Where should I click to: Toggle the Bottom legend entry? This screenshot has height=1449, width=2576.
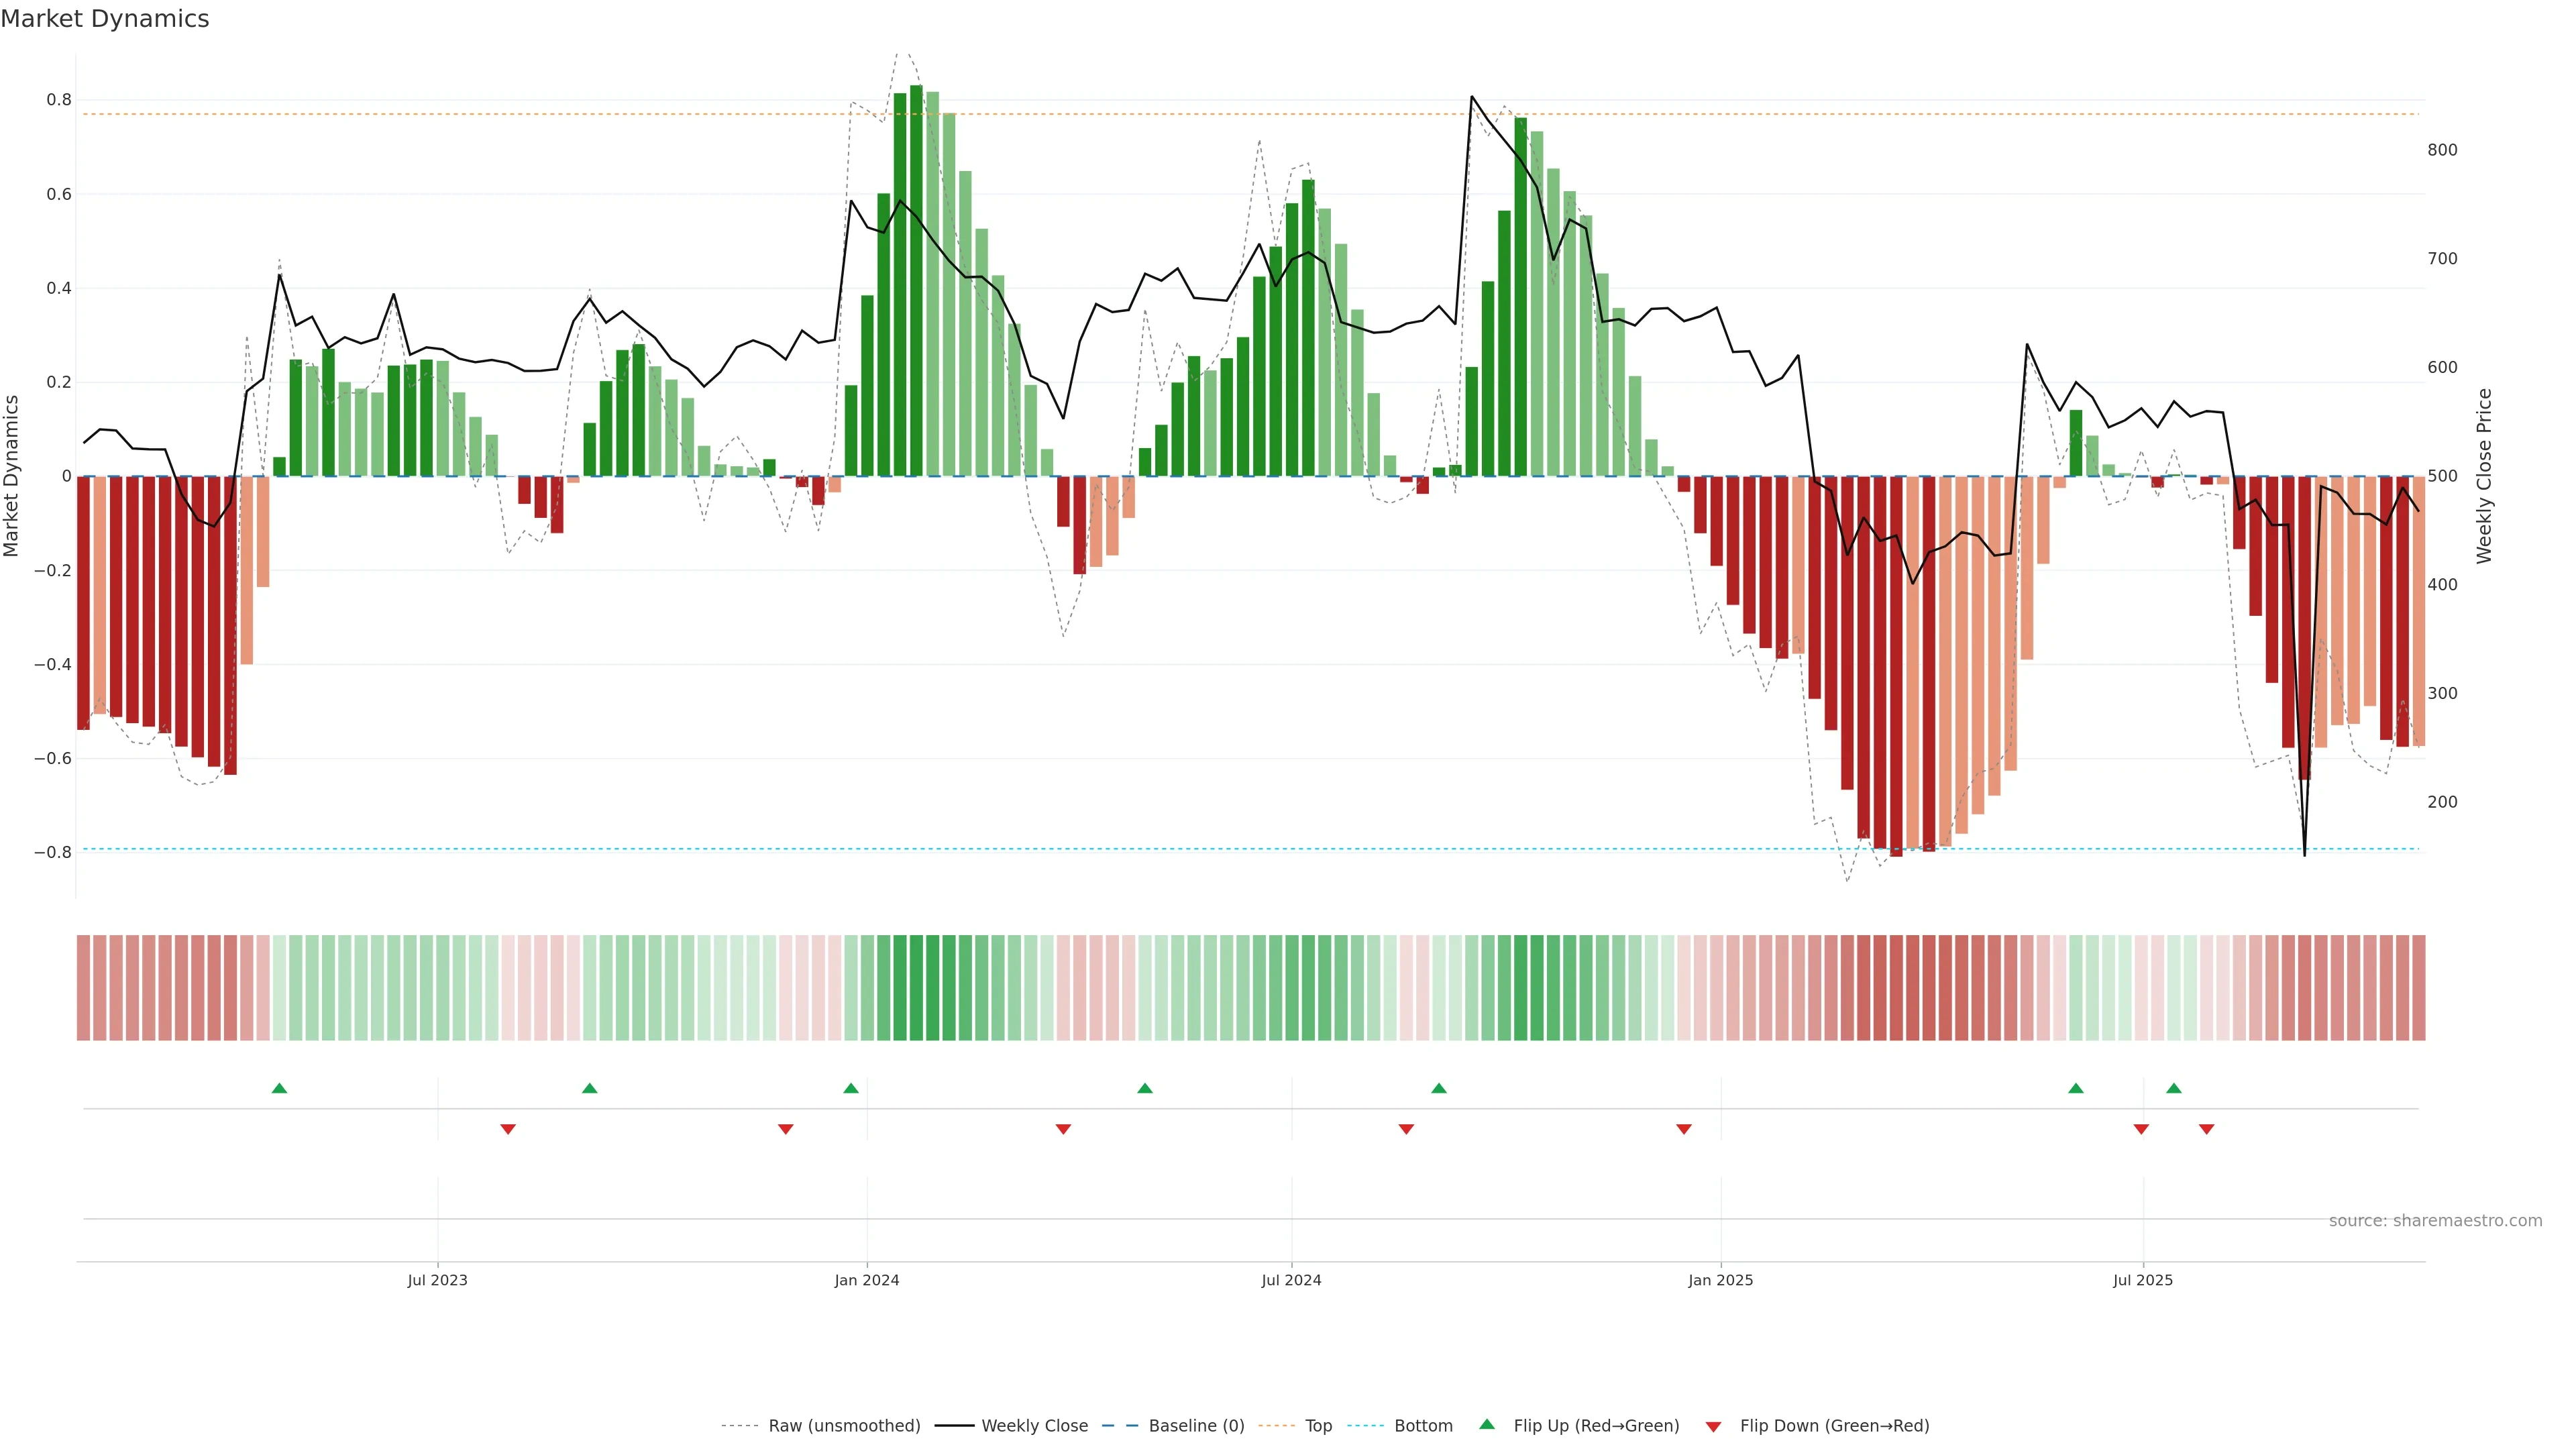pos(1423,1426)
